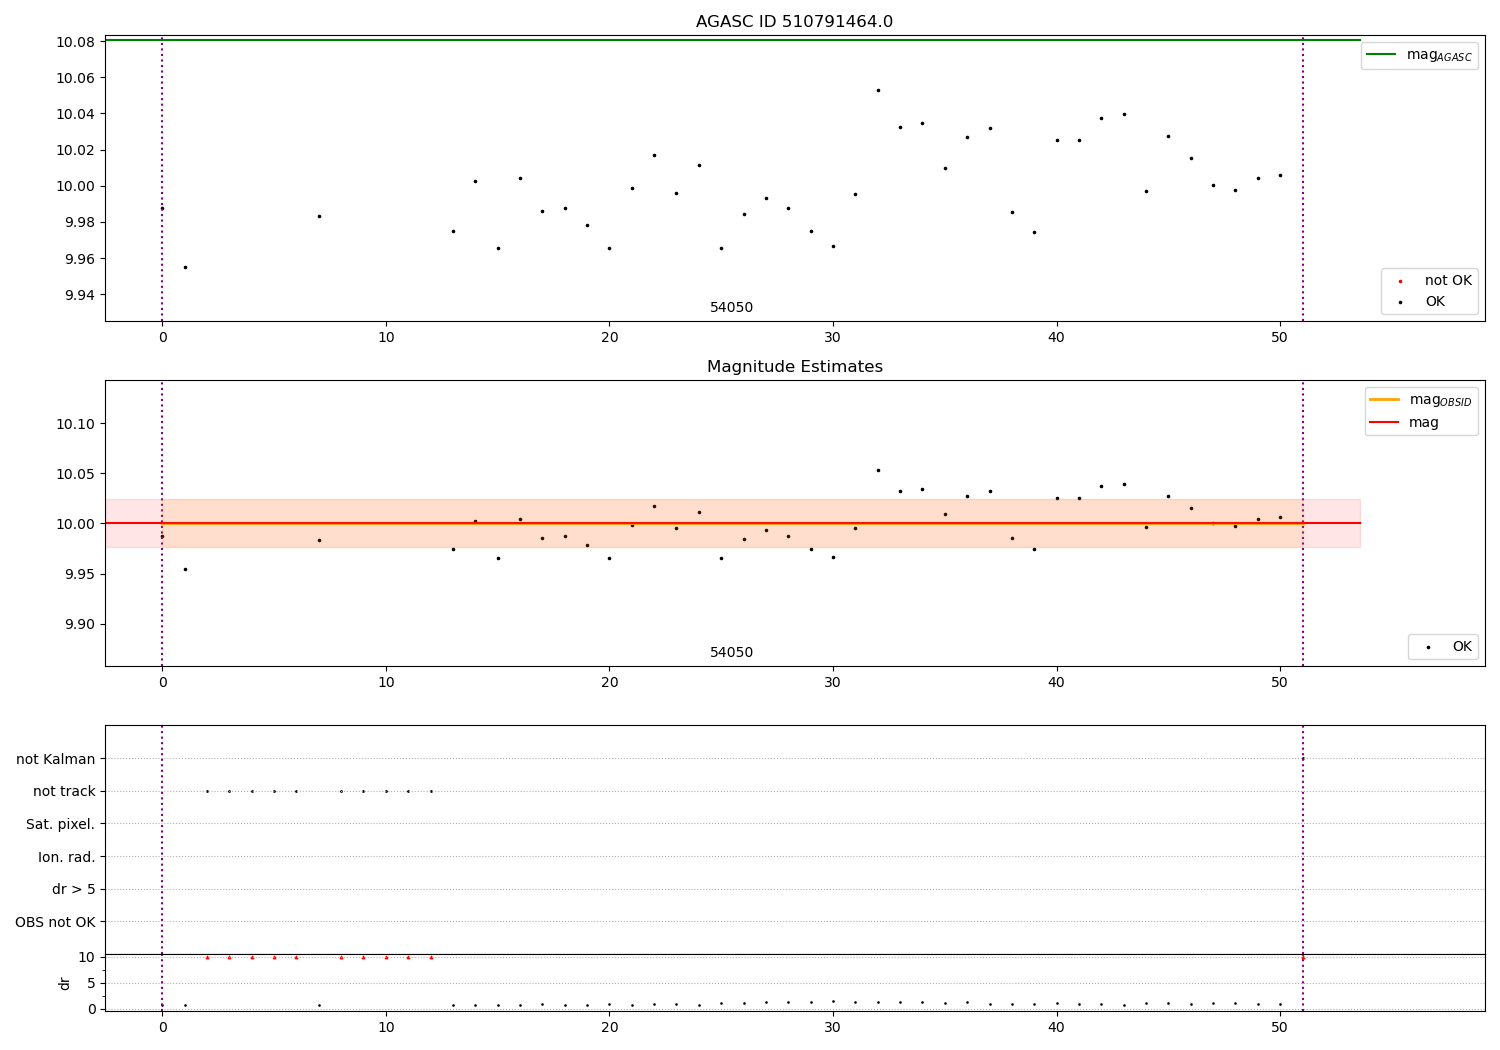Select the 'dr > 5' axis label

pyautogui.click(x=74, y=889)
